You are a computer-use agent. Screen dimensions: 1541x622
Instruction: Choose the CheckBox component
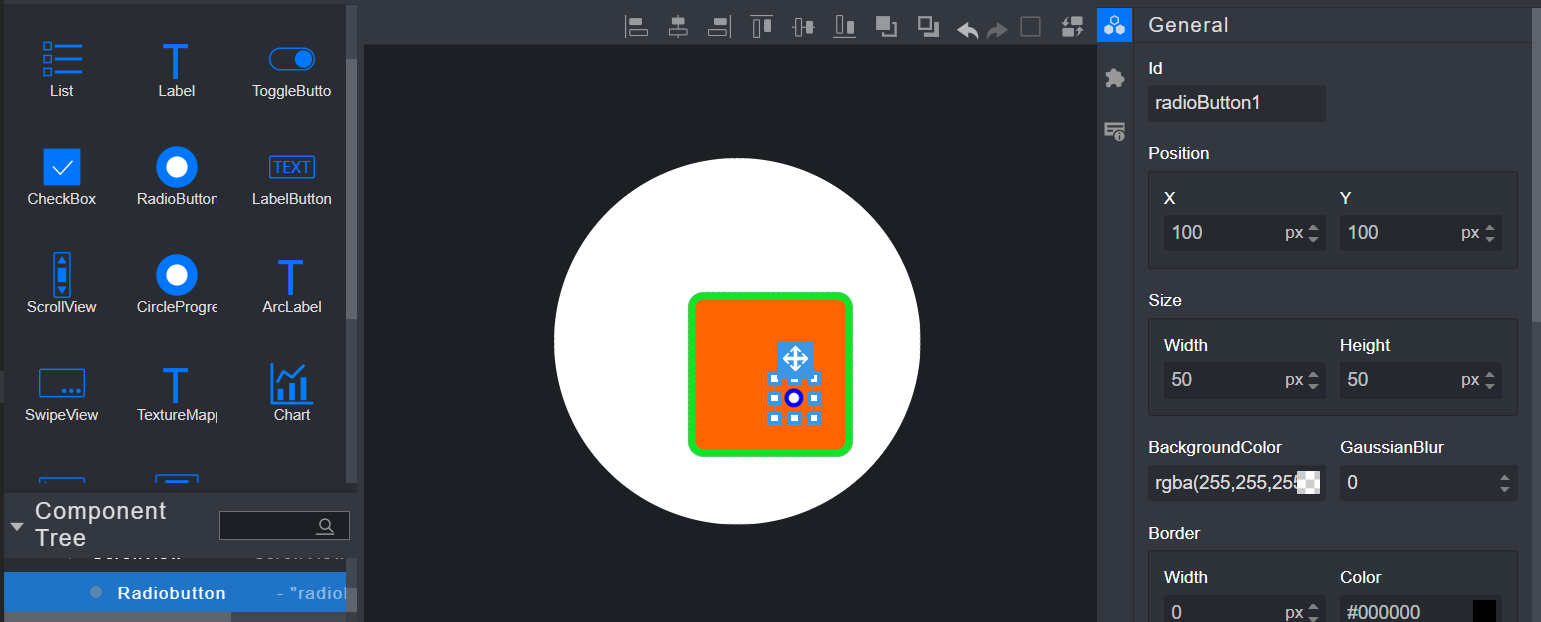tap(62, 177)
